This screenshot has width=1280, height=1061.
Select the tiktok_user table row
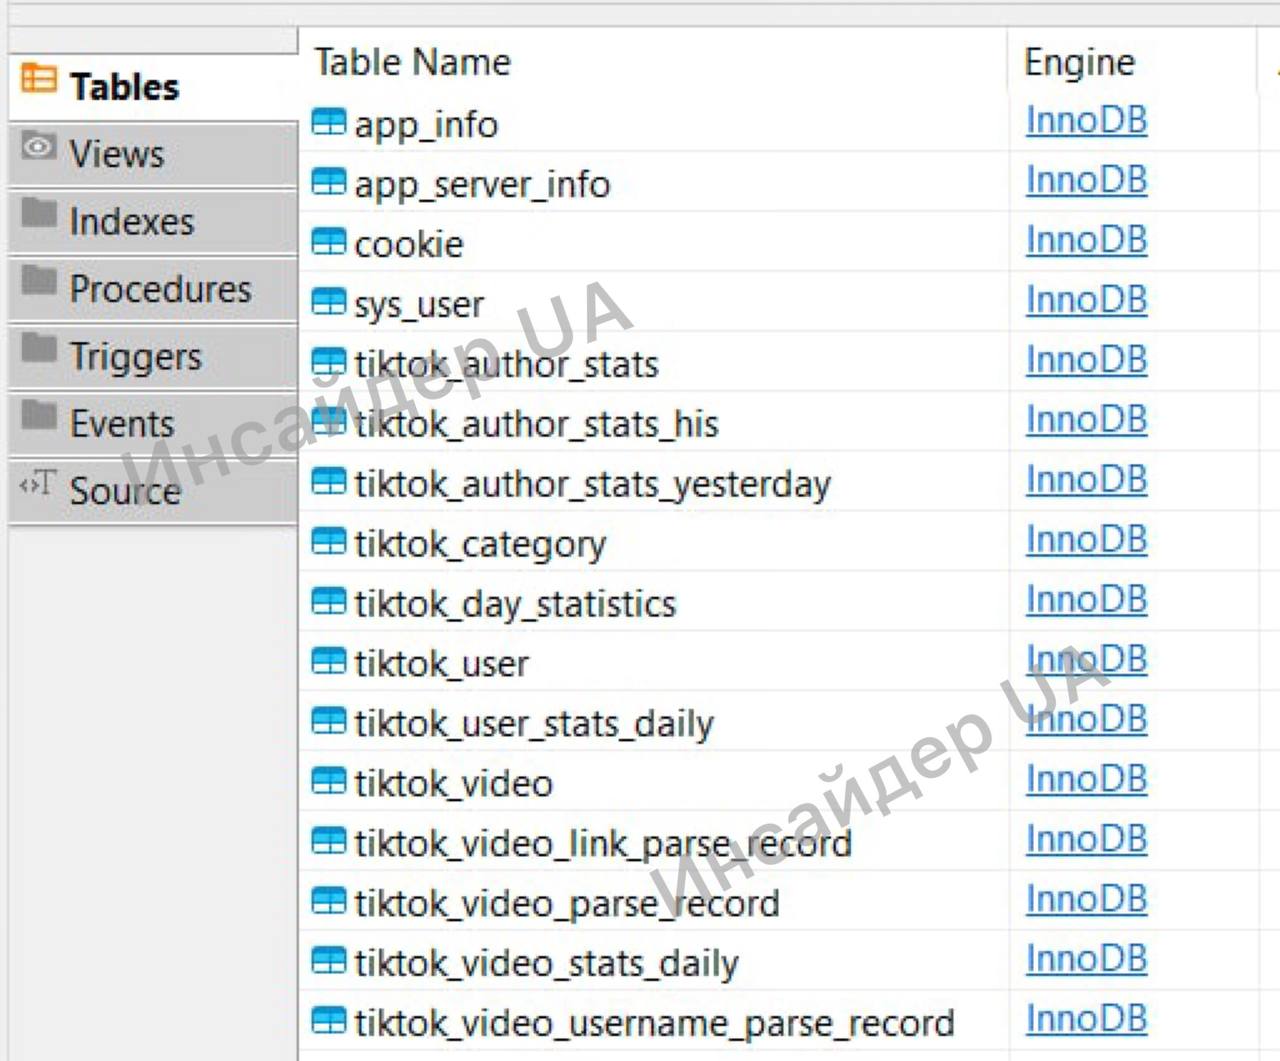pos(441,664)
